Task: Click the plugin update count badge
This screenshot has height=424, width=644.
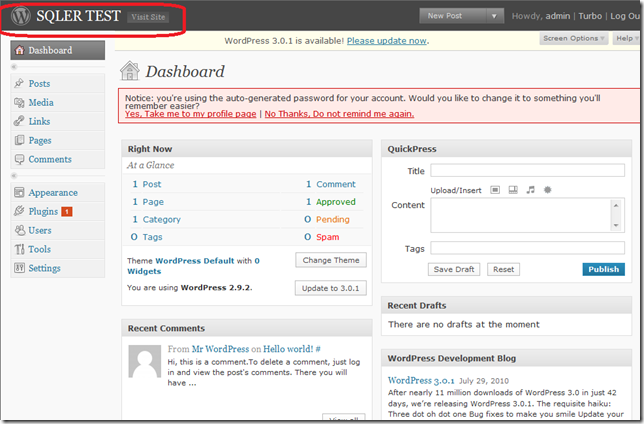Action: (x=67, y=212)
